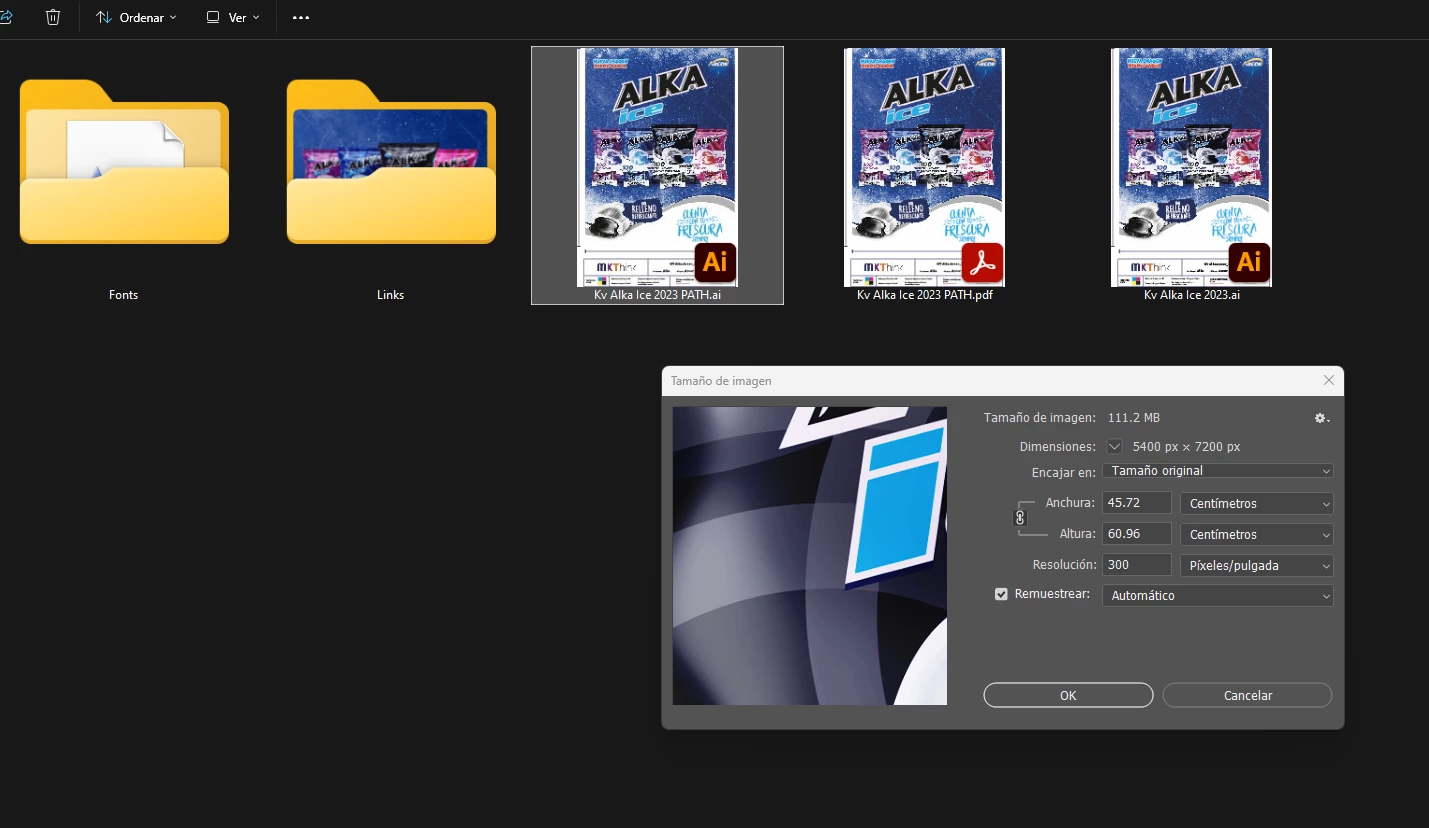Click the Resolución value field
The image size is (1429, 828).
coord(1137,565)
